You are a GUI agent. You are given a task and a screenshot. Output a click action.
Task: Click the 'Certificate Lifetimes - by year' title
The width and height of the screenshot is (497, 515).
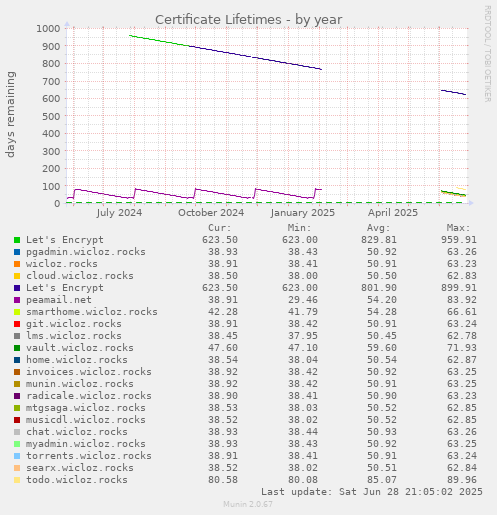[x=249, y=20]
